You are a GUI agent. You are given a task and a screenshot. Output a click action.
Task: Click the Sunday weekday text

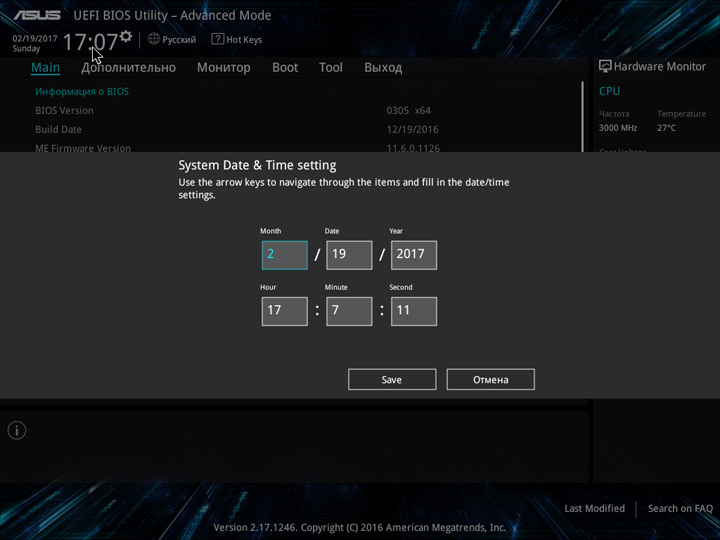[x=26, y=49]
